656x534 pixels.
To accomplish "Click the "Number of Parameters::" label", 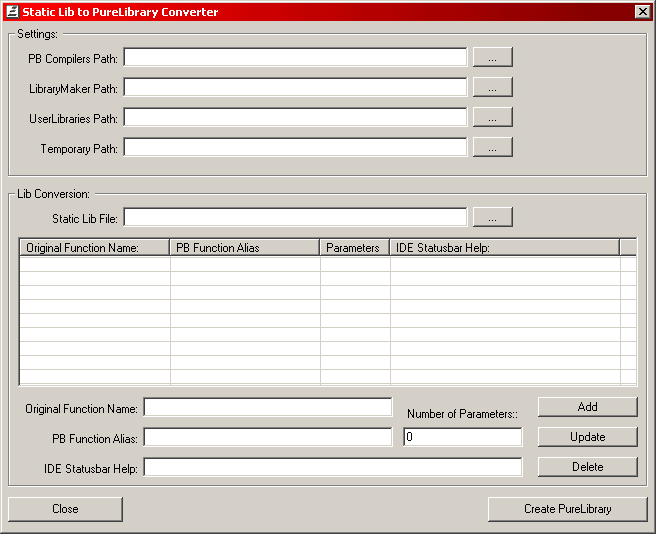I will click(462, 414).
